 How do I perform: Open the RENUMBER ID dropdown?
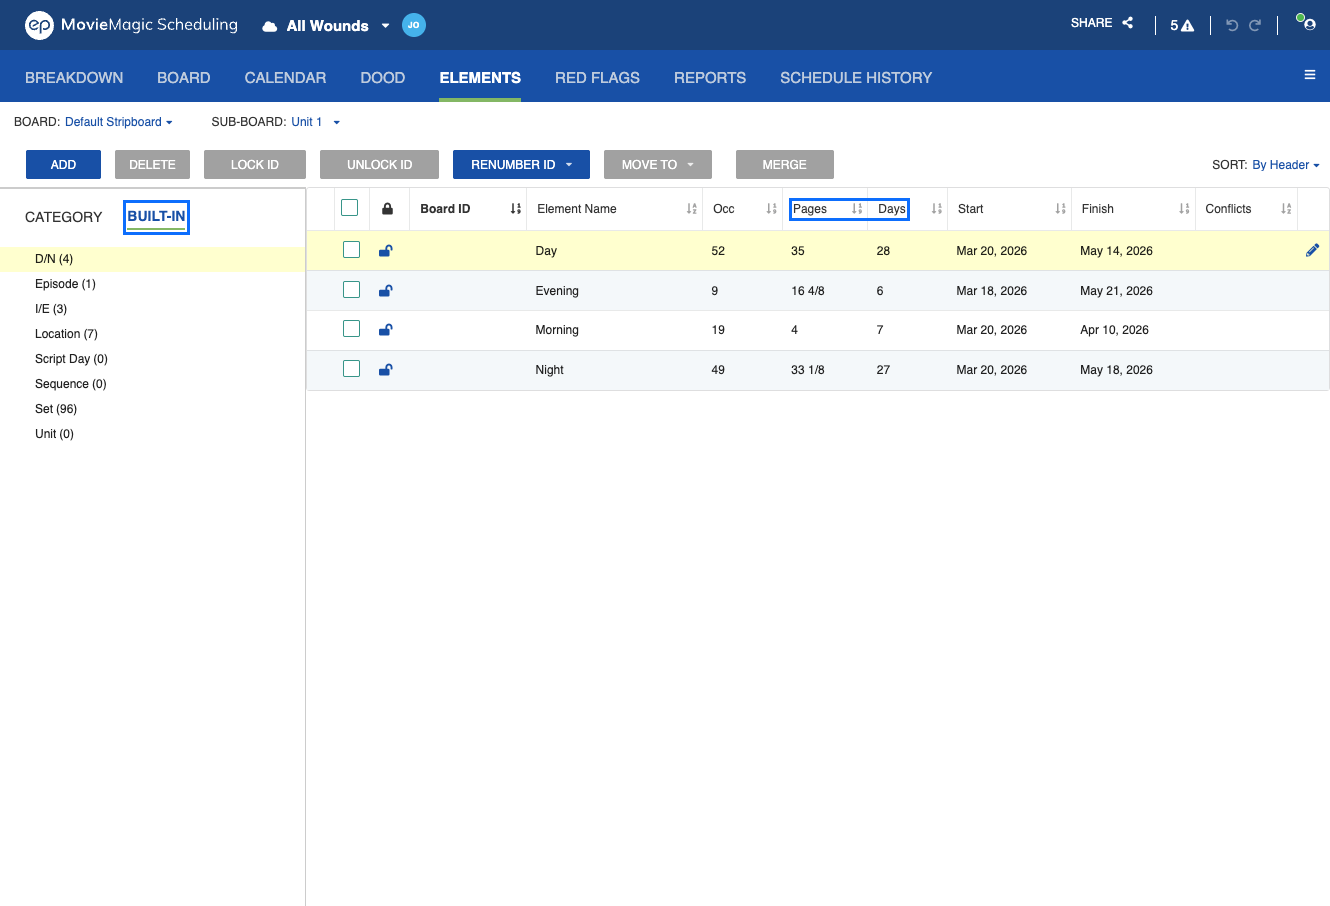521,164
